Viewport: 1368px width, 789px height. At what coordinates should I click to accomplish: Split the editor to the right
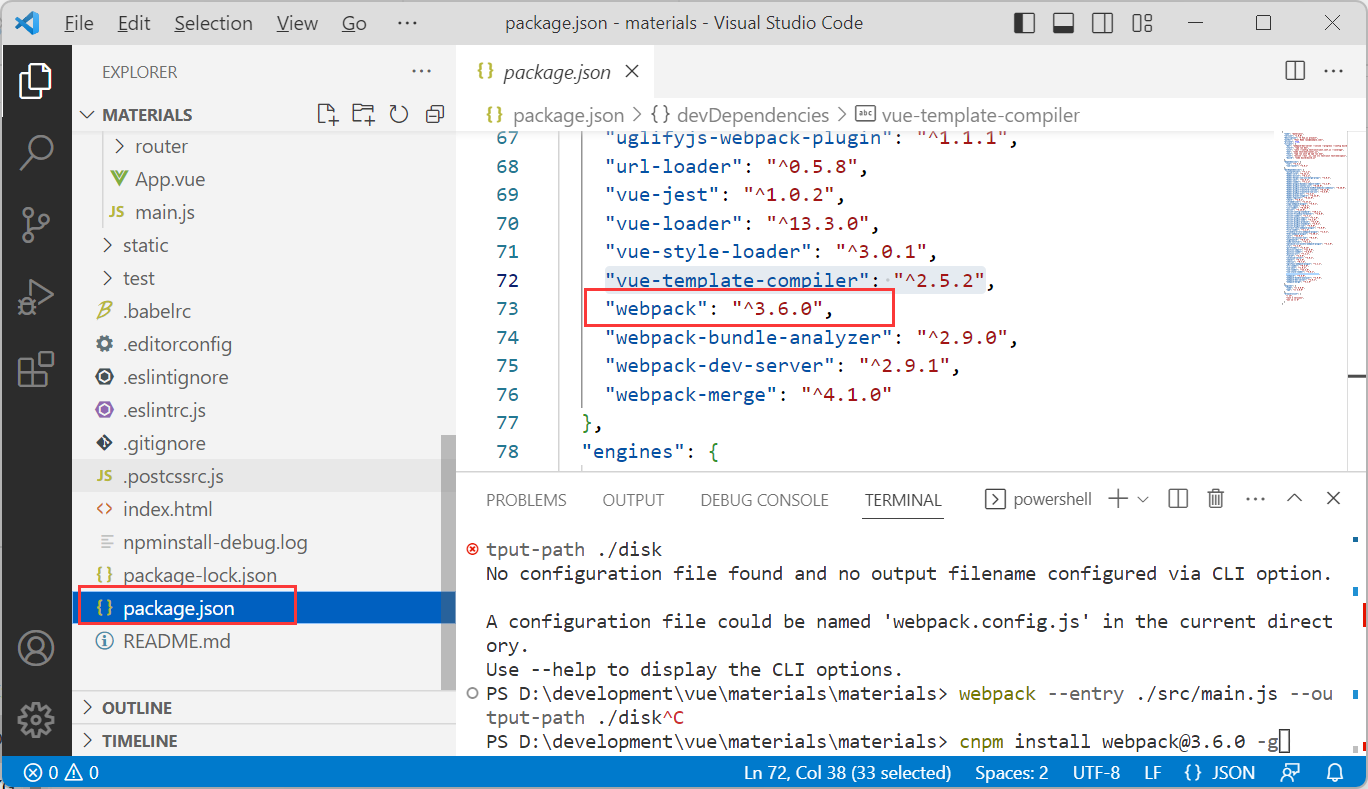(1295, 71)
